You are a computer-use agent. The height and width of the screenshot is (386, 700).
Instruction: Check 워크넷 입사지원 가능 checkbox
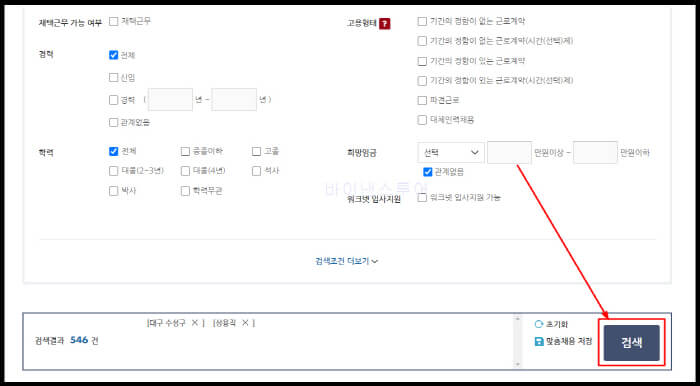tap(422, 198)
